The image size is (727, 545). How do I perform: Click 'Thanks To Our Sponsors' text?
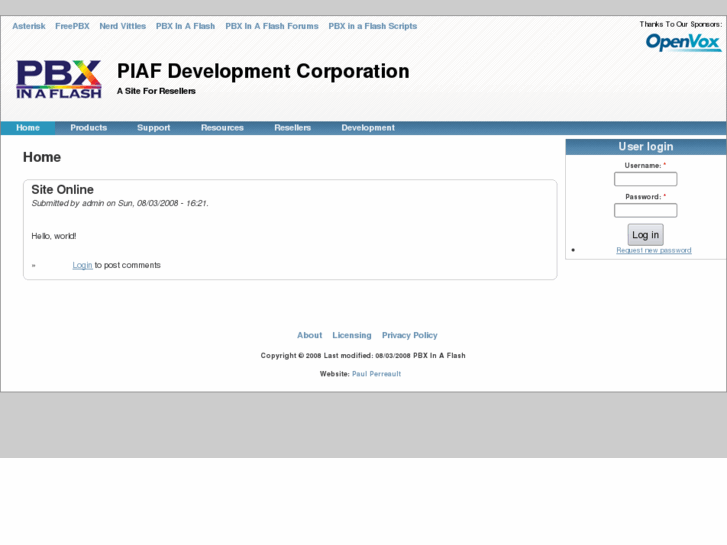pyautogui.click(x=681, y=24)
